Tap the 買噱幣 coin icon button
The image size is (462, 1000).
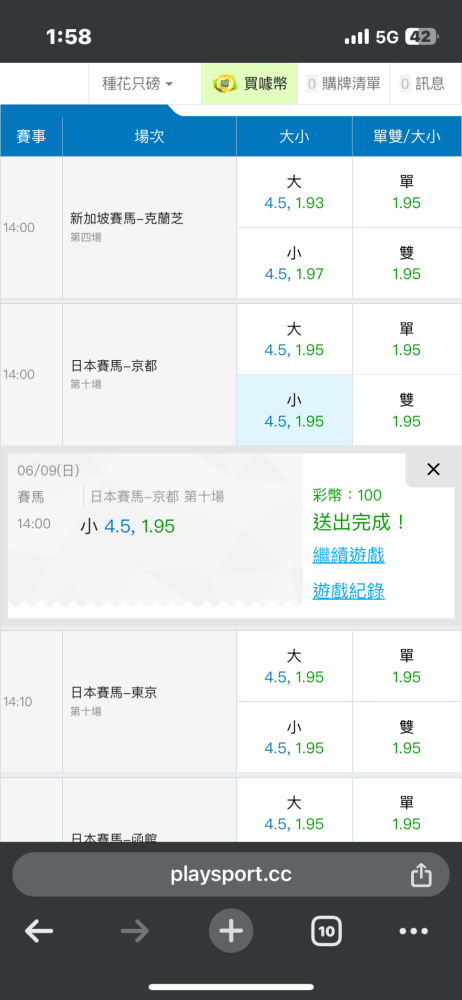(x=249, y=84)
